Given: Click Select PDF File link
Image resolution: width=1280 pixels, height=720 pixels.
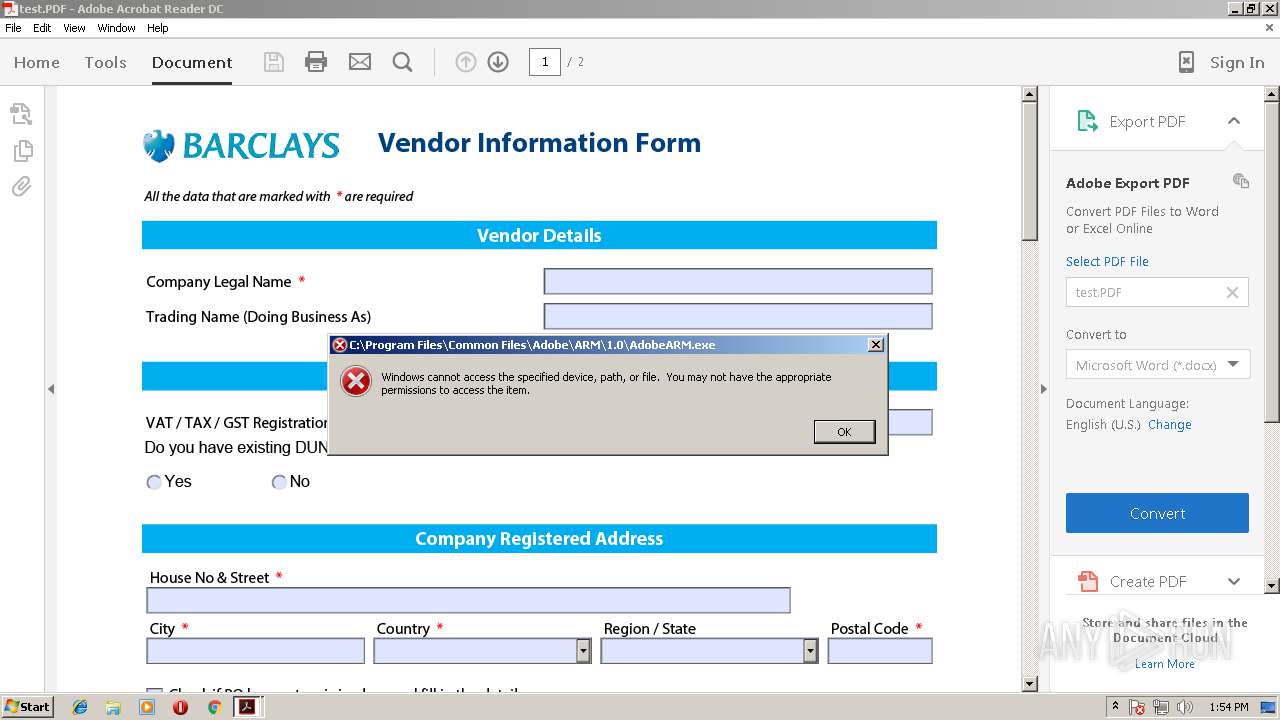Looking at the screenshot, I should (1107, 261).
